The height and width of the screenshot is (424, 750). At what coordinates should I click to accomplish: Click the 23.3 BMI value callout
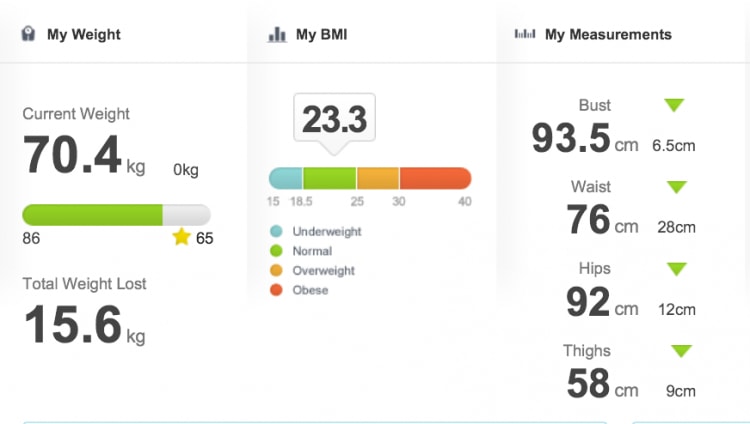click(334, 118)
